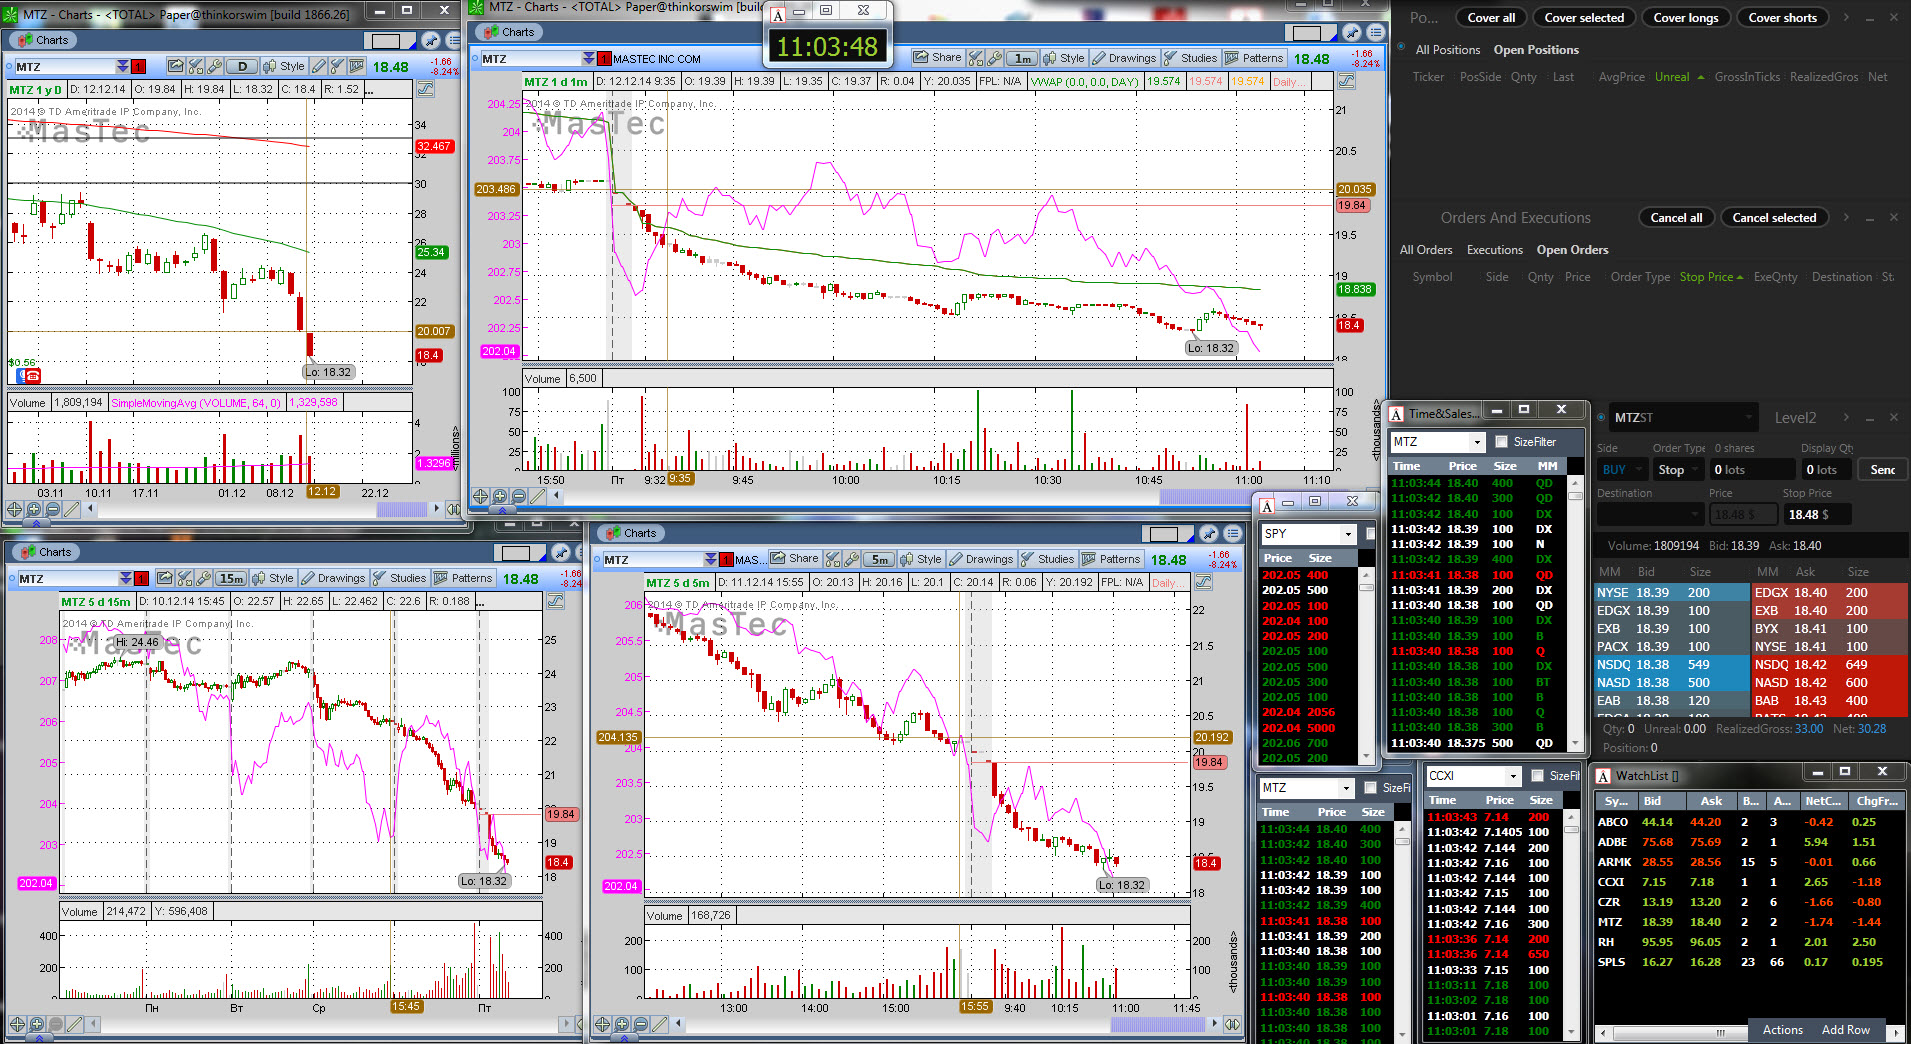This screenshot has height=1044, width=1911.
Task: Open the BUY side dropdown in Level2
Action: coord(1621,470)
